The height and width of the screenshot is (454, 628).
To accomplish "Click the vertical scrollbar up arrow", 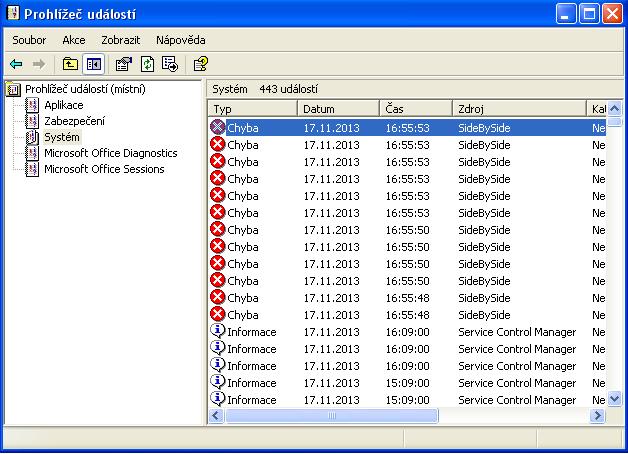I will 614,108.
